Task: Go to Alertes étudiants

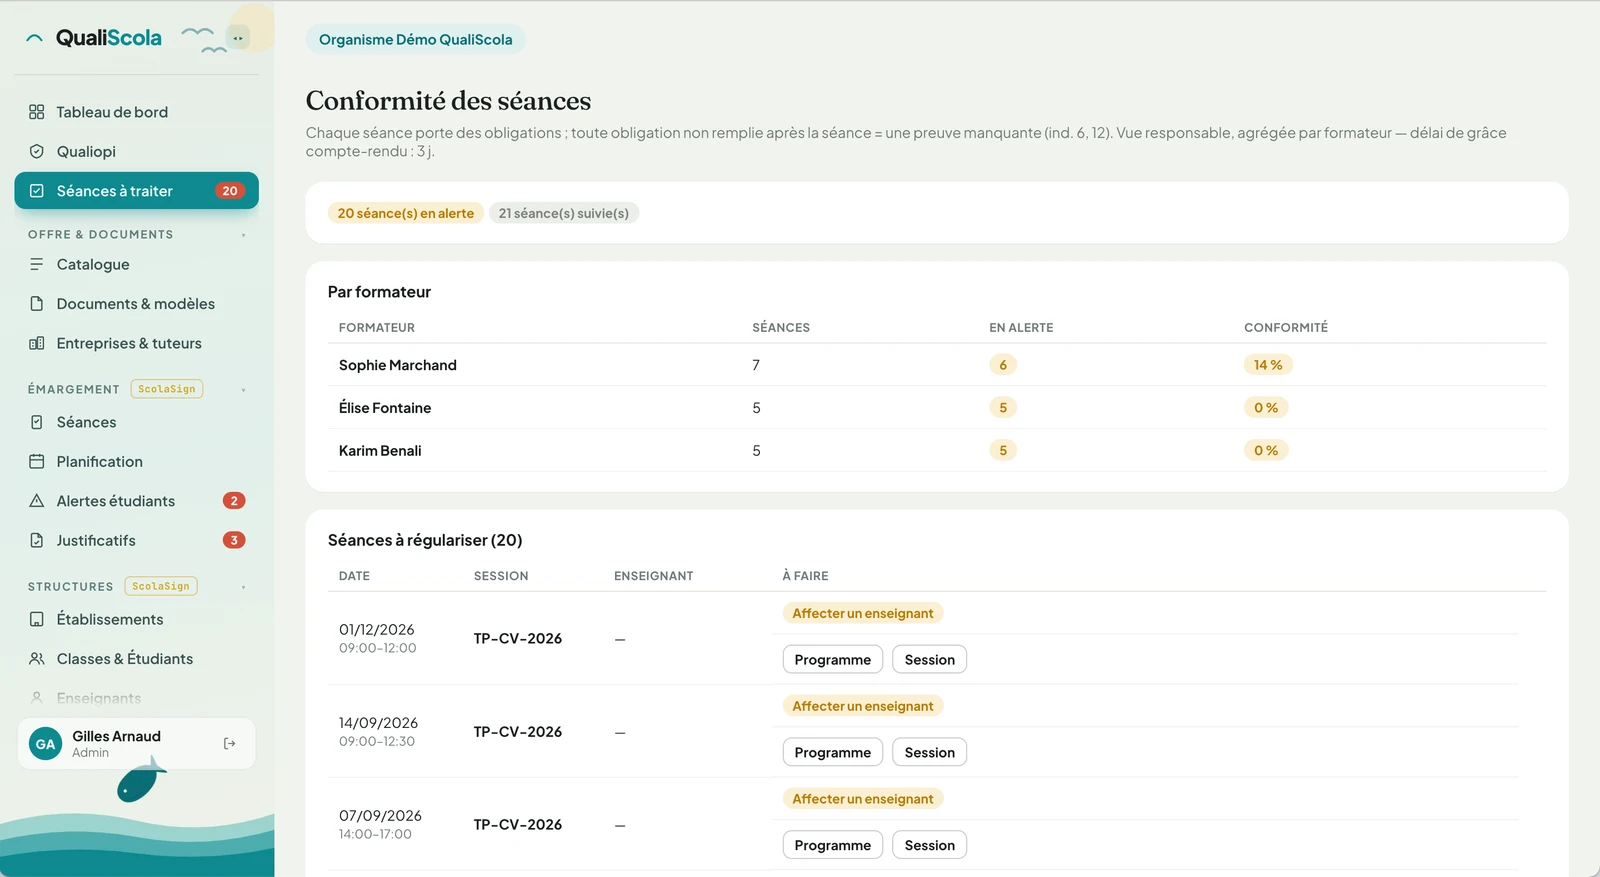Action: tap(136, 501)
